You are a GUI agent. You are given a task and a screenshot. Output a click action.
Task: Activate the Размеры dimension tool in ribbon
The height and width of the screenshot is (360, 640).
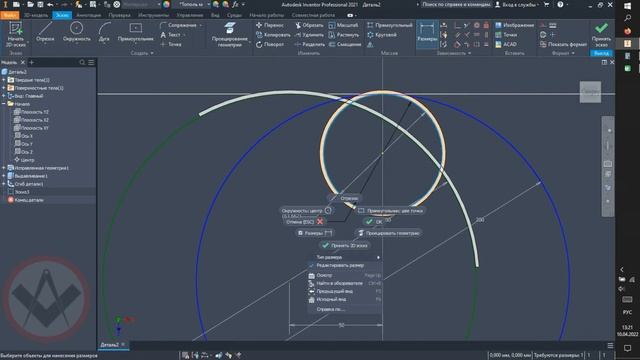(x=427, y=33)
